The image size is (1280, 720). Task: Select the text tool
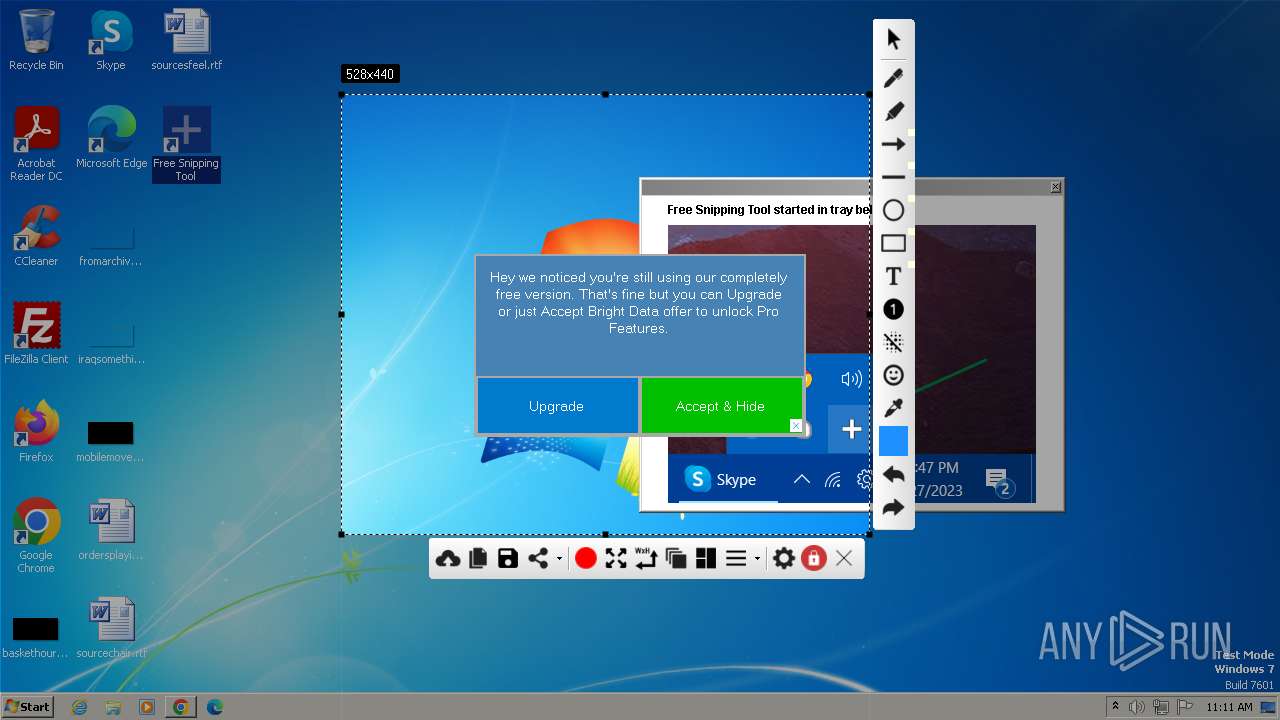(x=893, y=276)
